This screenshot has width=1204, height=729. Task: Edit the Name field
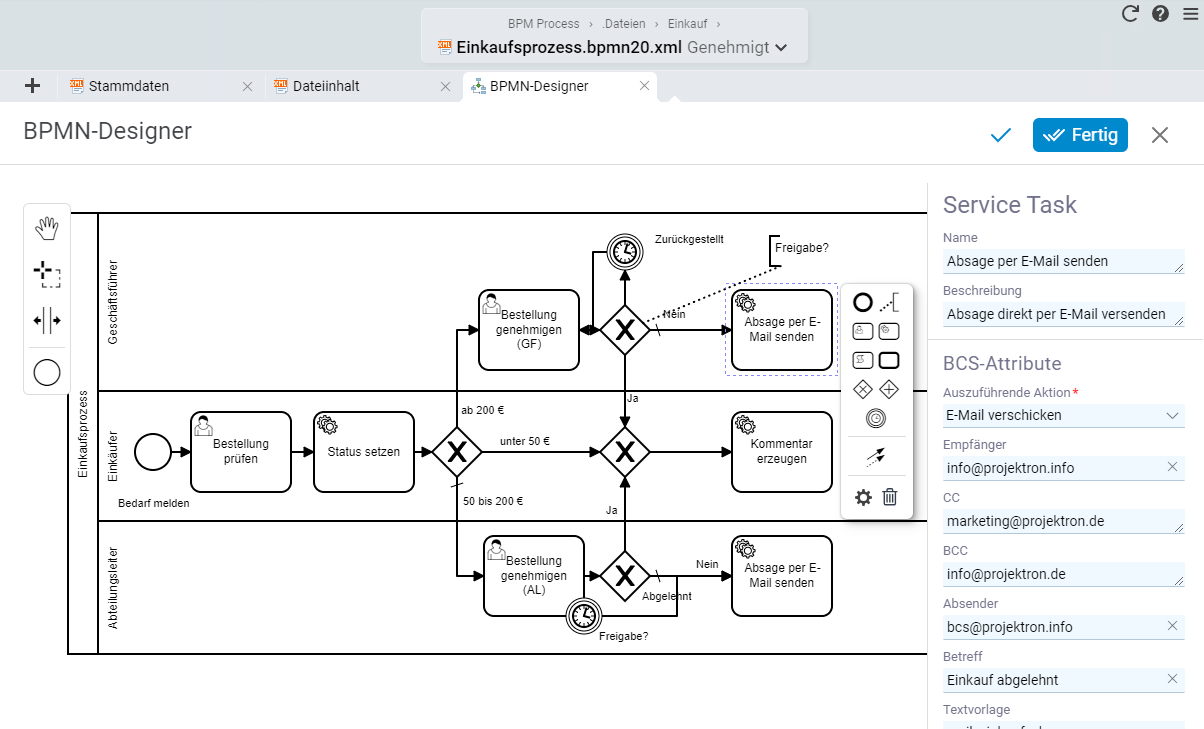[x=1063, y=261]
